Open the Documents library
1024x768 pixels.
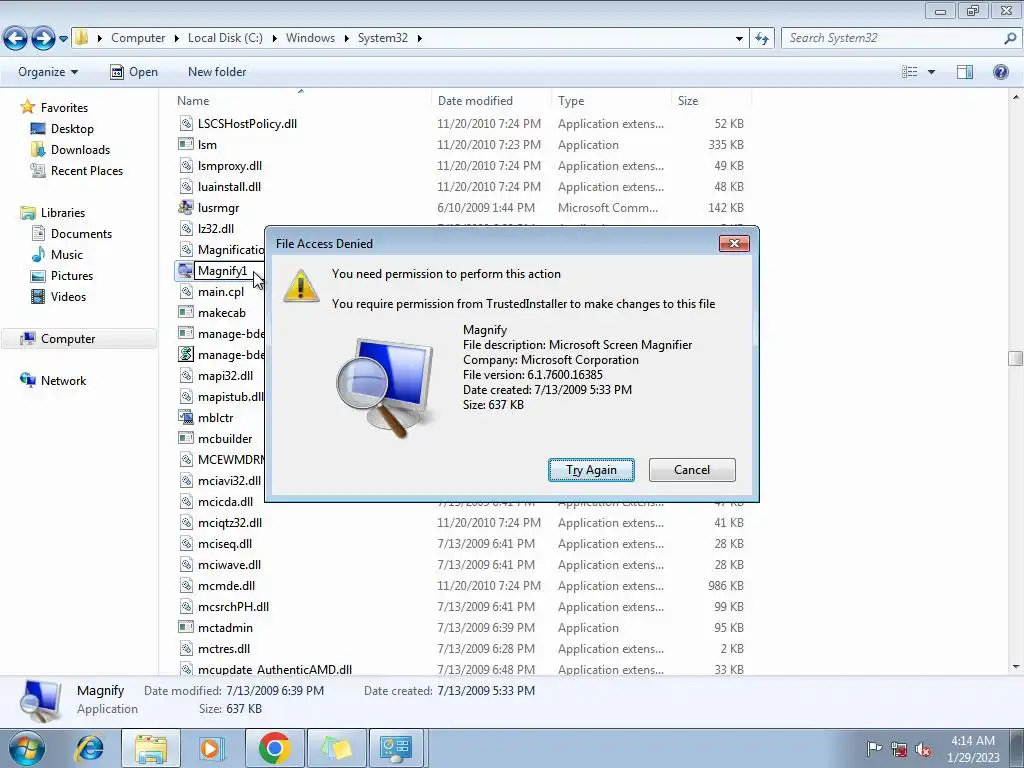81,234
